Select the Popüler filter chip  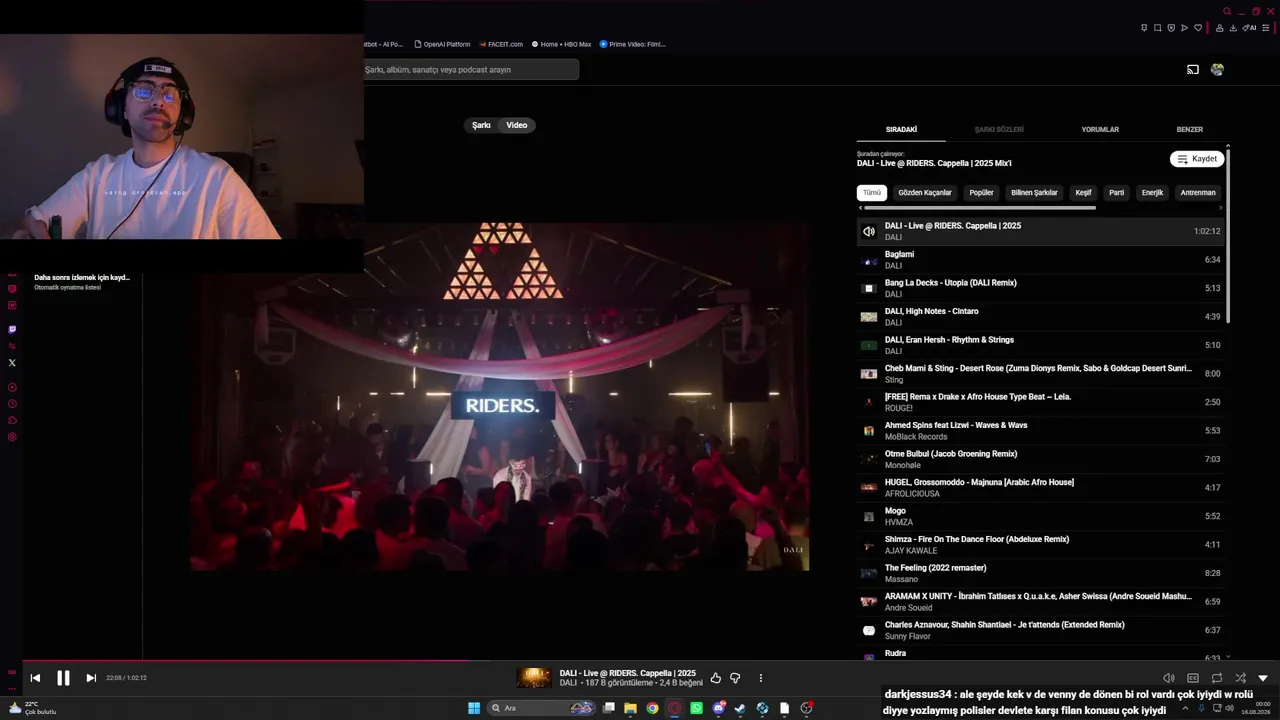point(982,193)
